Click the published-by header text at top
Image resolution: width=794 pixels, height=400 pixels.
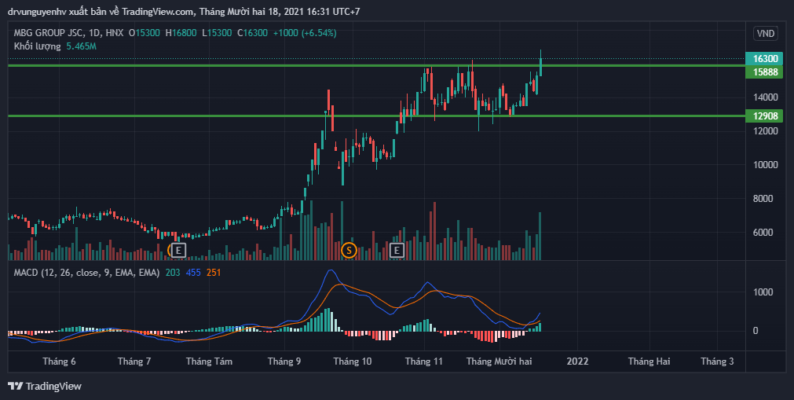click(184, 11)
